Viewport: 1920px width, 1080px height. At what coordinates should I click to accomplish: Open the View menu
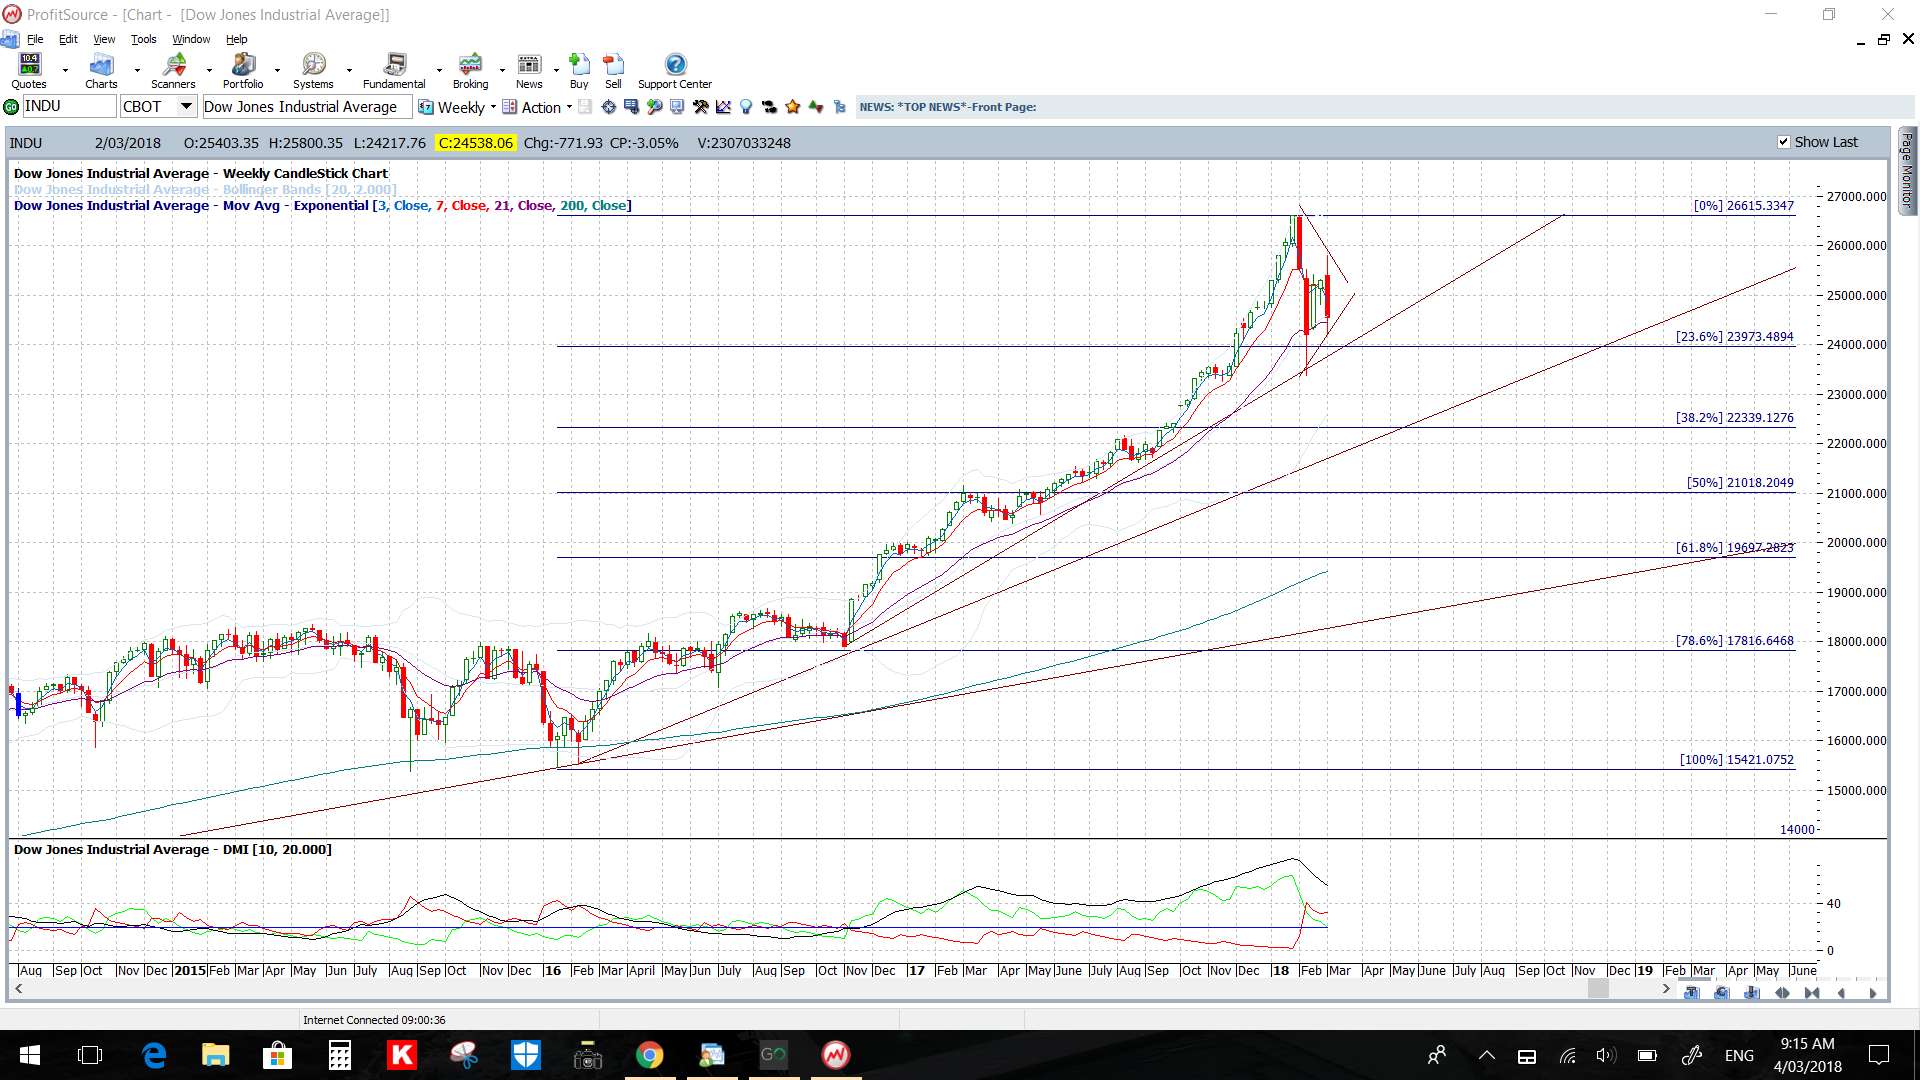[x=104, y=39]
